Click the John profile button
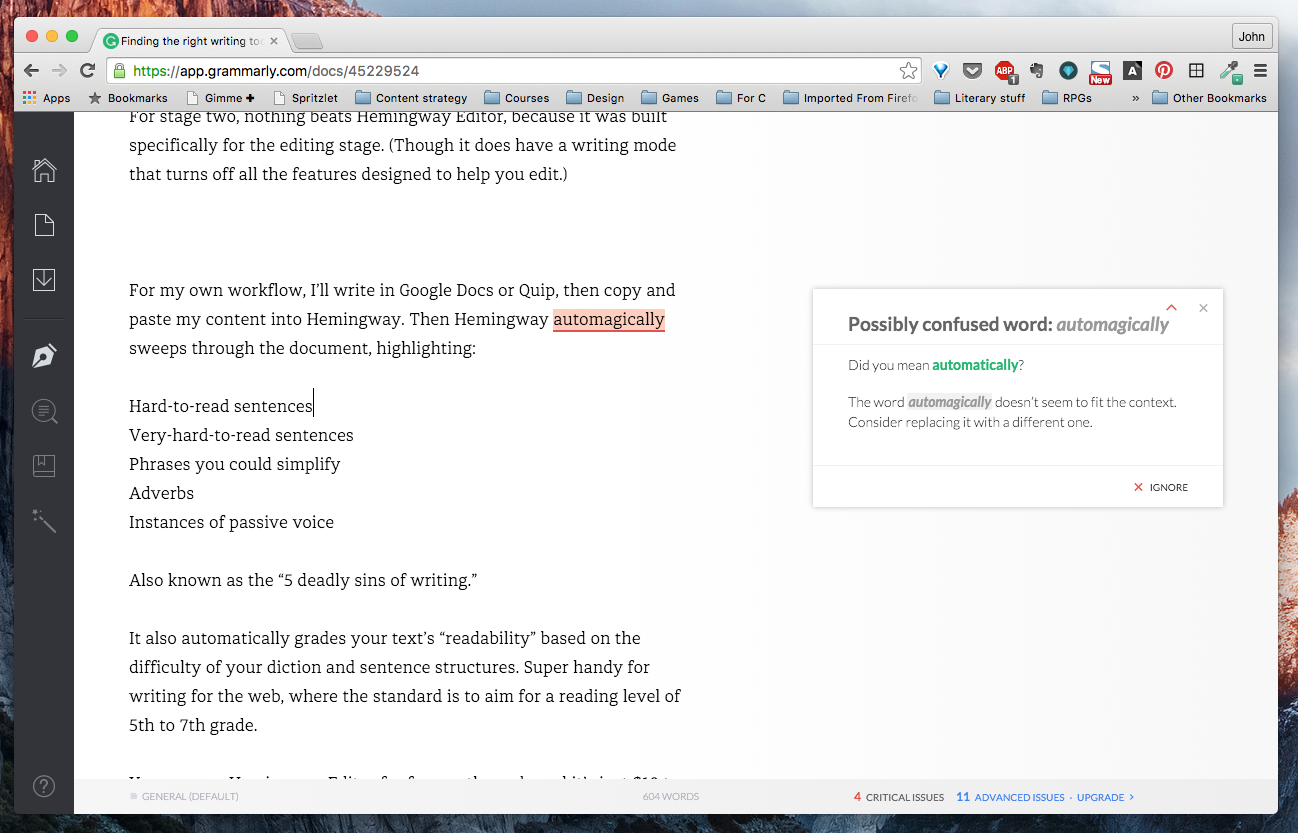The image size is (1298, 833). tap(1252, 37)
